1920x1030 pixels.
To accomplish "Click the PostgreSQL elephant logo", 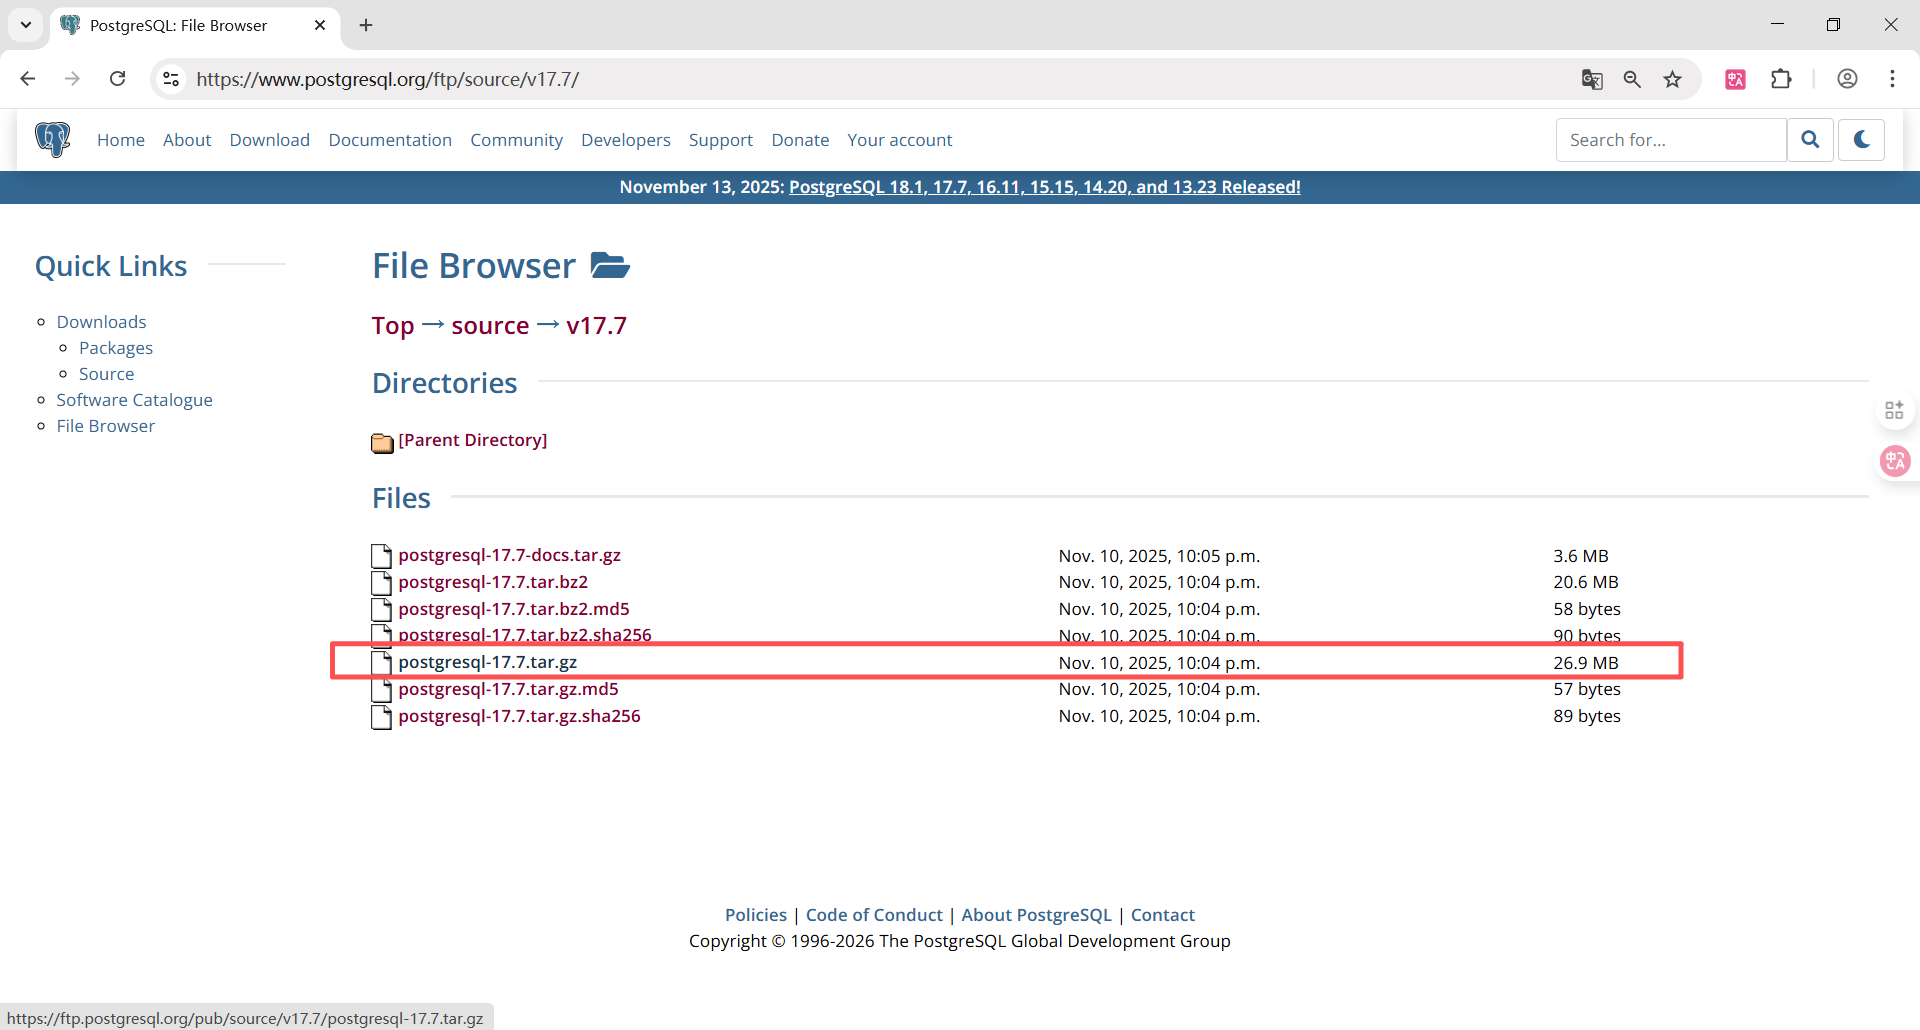I will pos(53,139).
